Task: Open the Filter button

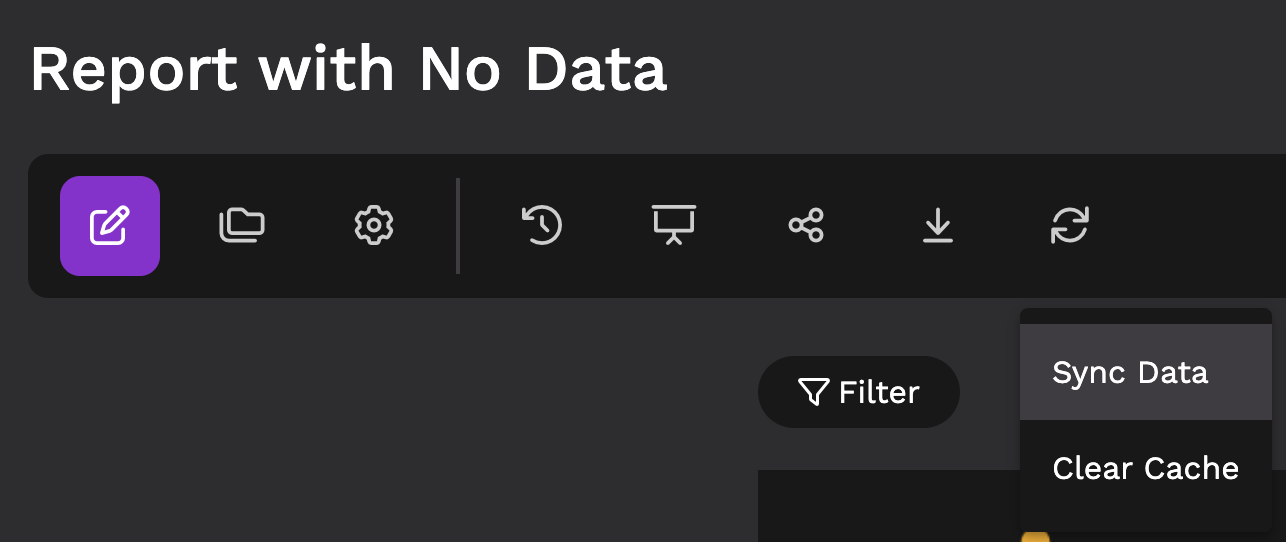Action: (859, 392)
